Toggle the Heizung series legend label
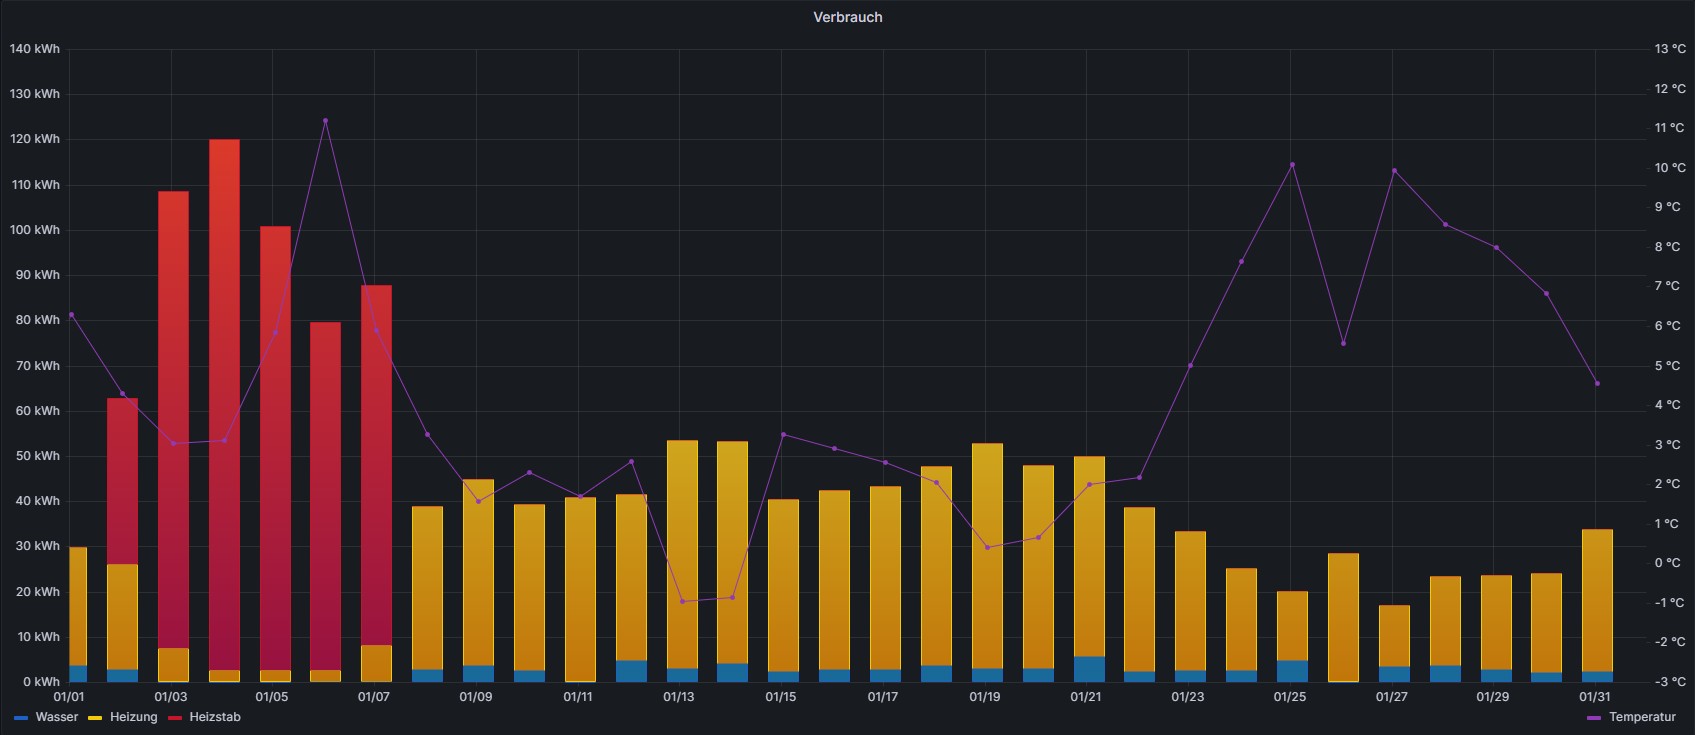1695x735 pixels. click(x=133, y=717)
